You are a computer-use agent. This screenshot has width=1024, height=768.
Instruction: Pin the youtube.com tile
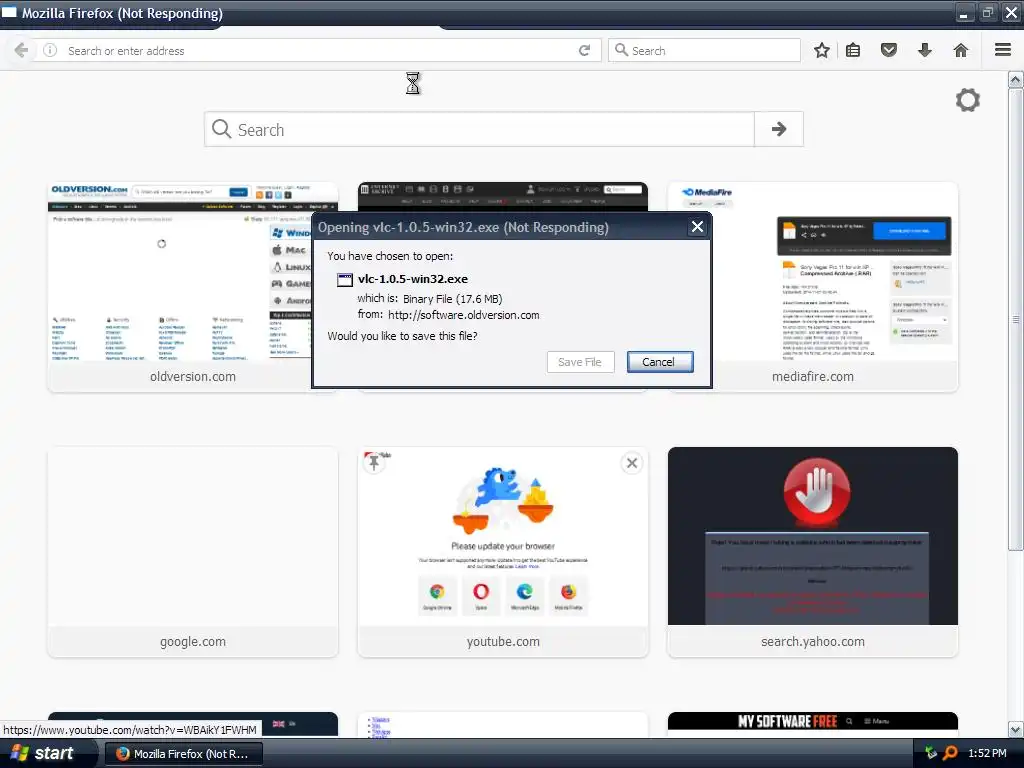(x=374, y=463)
